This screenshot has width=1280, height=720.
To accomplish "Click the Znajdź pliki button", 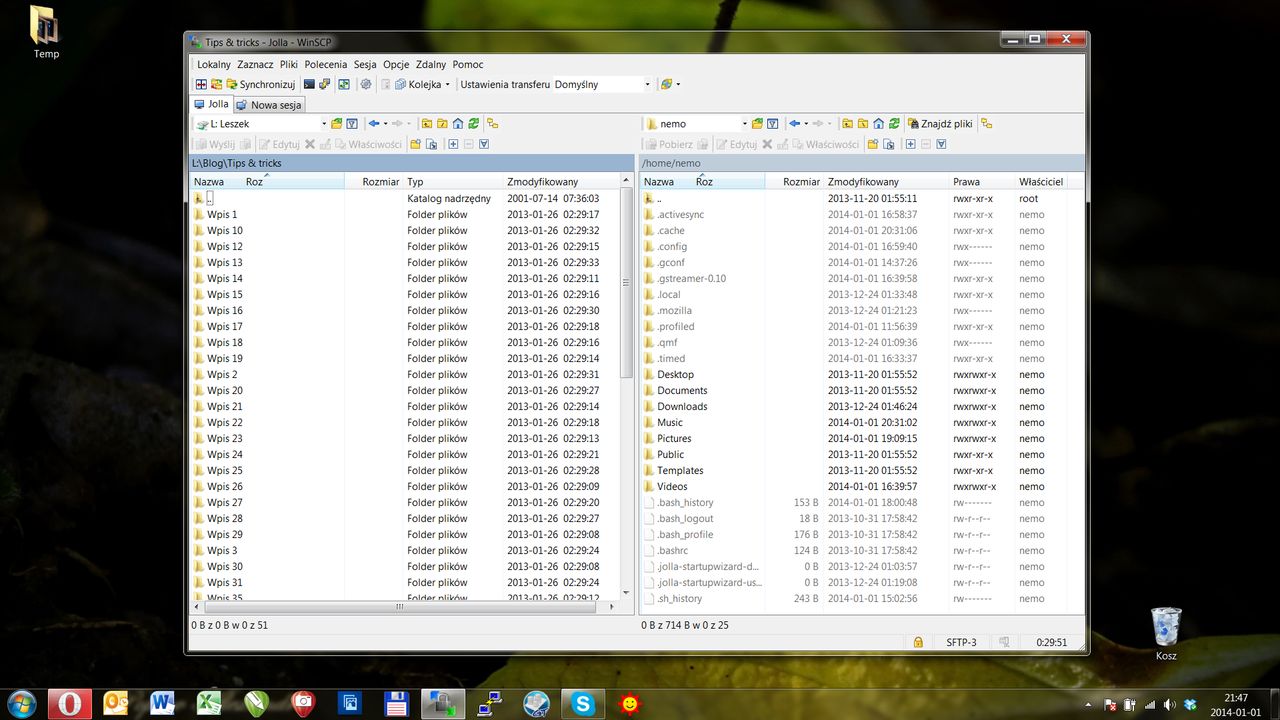I will [x=940, y=124].
